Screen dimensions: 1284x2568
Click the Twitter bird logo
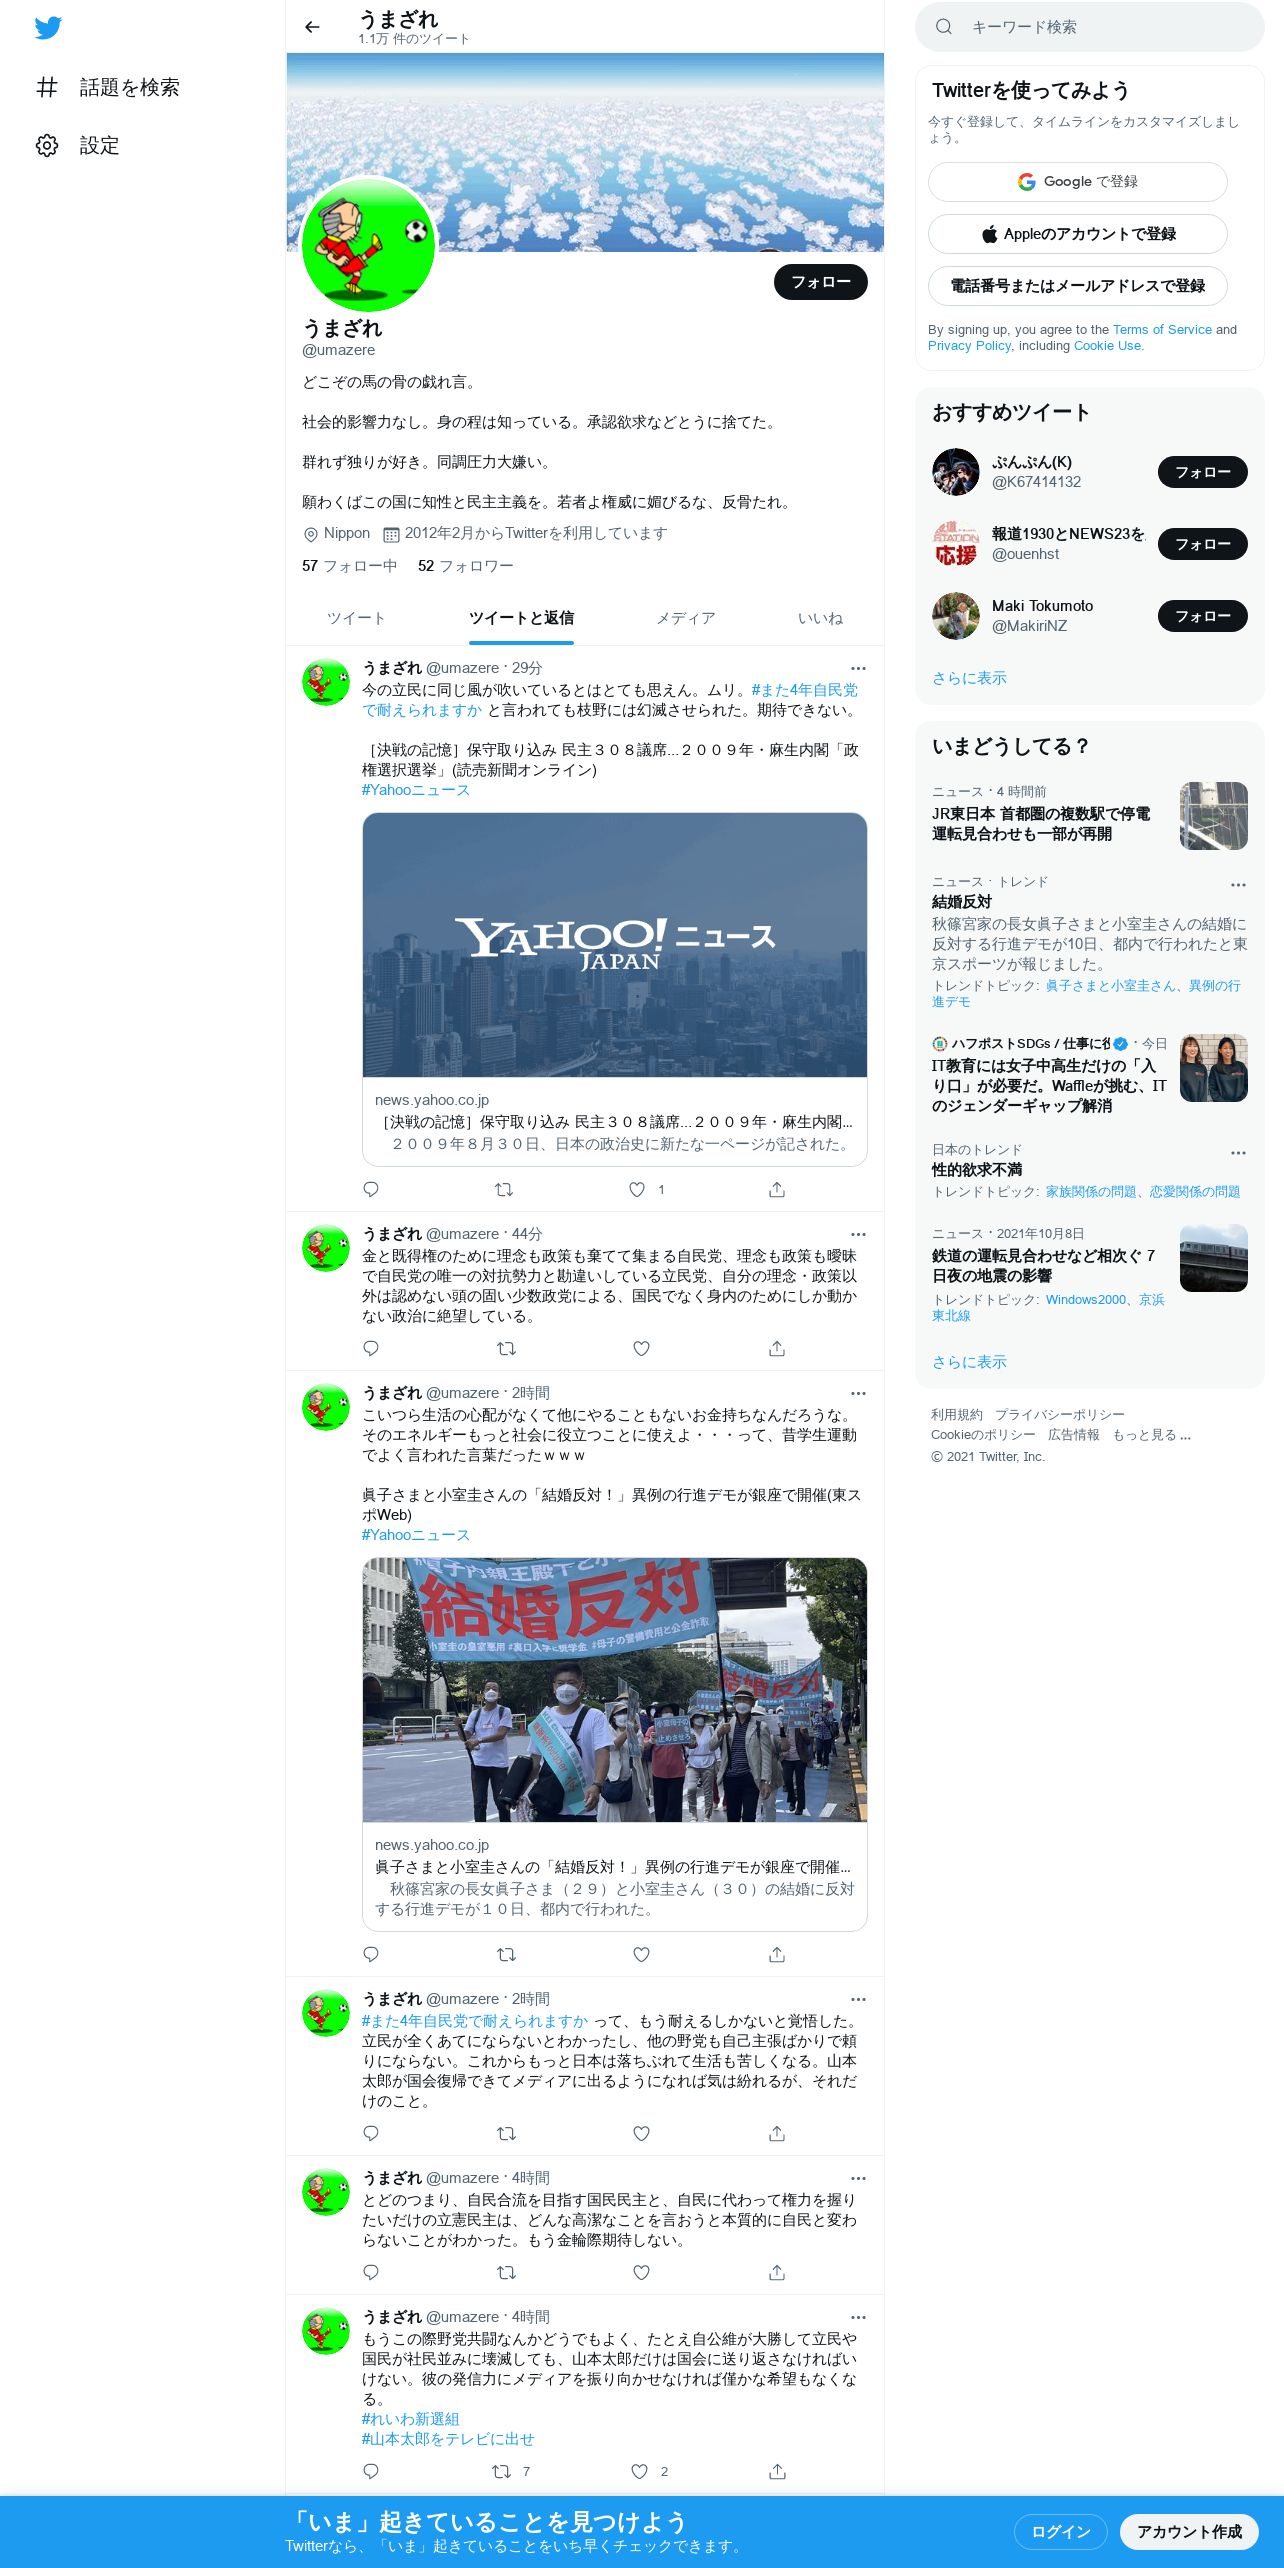(48, 28)
